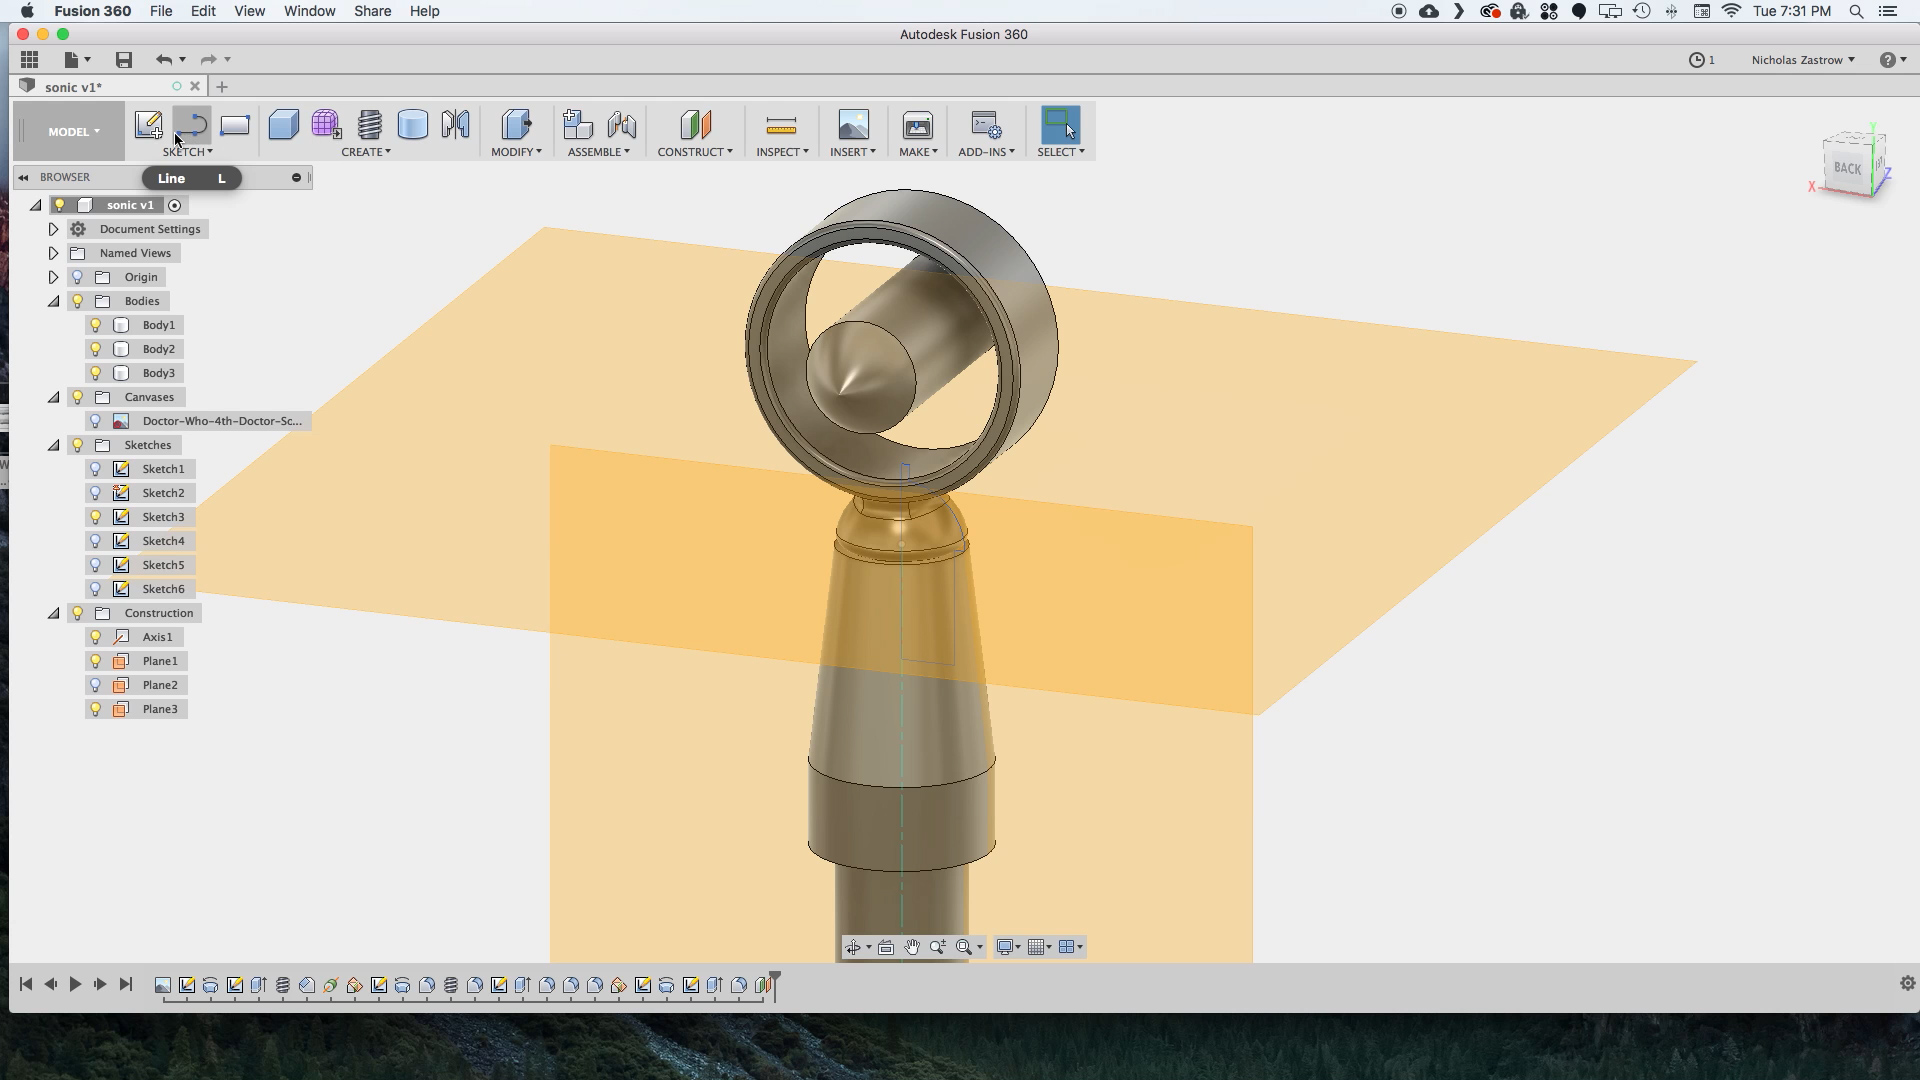Hide Plane1 with its light bulb
Image resolution: width=1920 pixels, height=1080 pixels.
[x=96, y=661]
